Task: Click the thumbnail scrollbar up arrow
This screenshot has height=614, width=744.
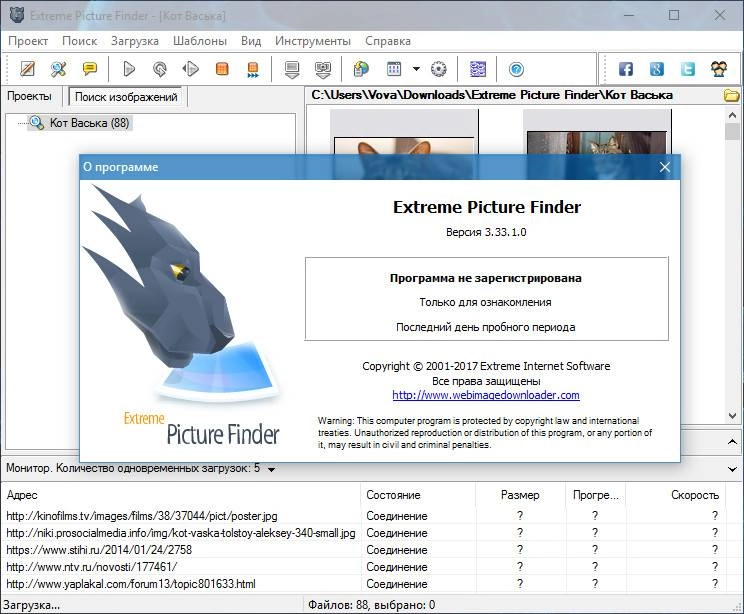Action: pyautogui.click(x=732, y=115)
